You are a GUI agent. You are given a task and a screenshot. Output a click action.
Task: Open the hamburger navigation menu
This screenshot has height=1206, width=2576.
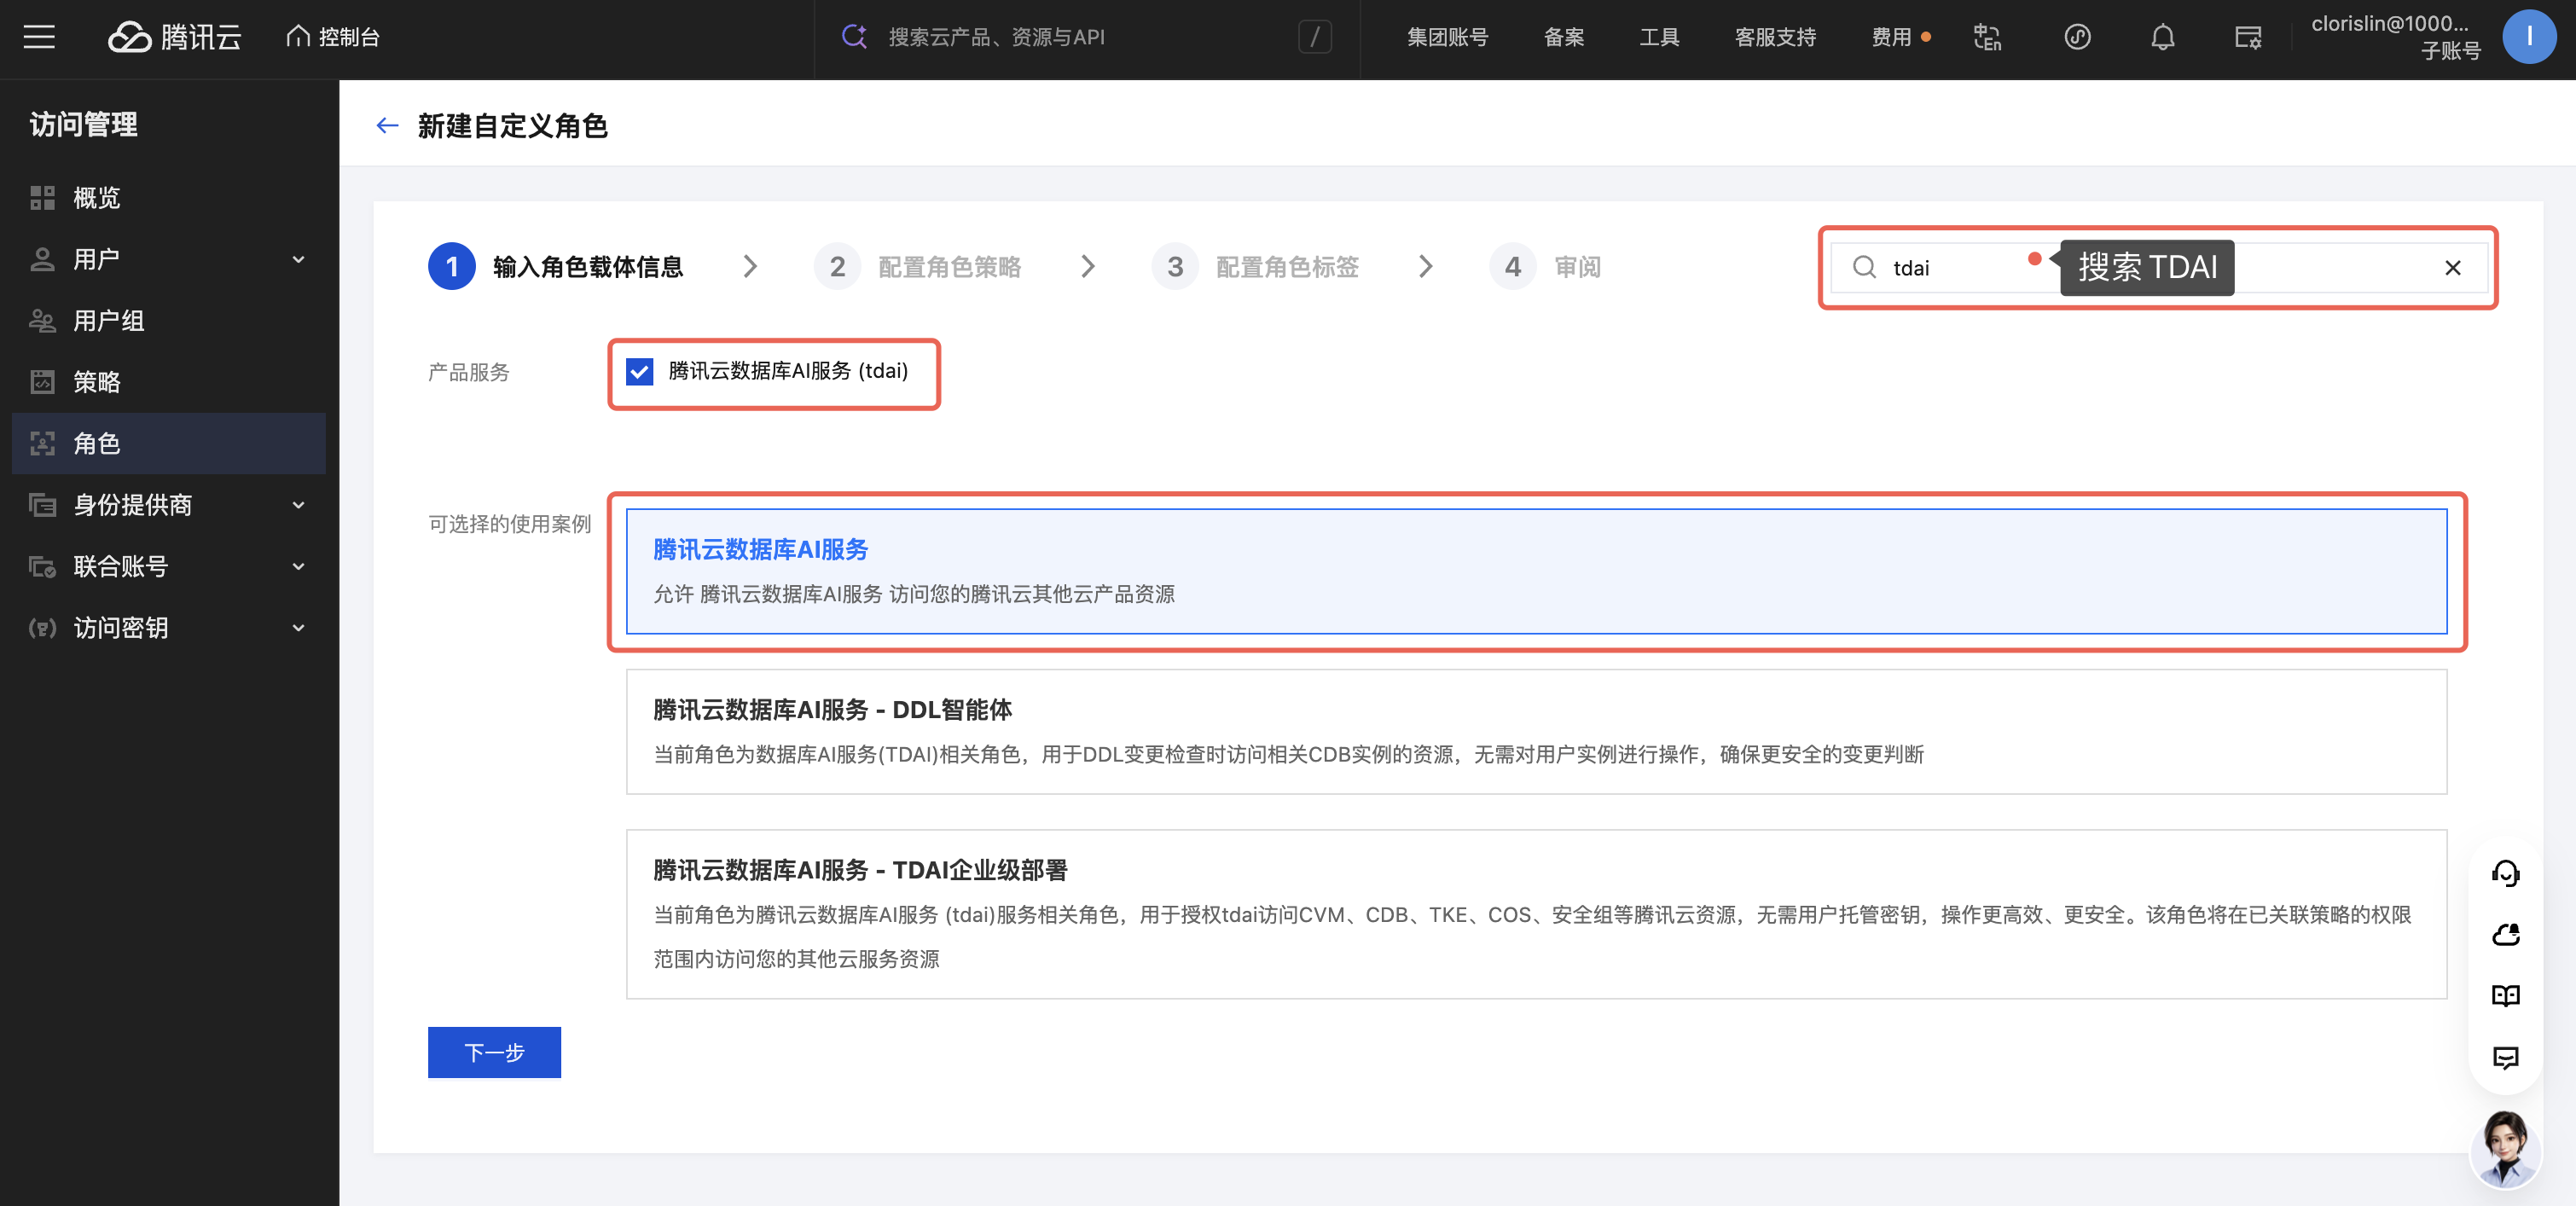click(x=39, y=37)
